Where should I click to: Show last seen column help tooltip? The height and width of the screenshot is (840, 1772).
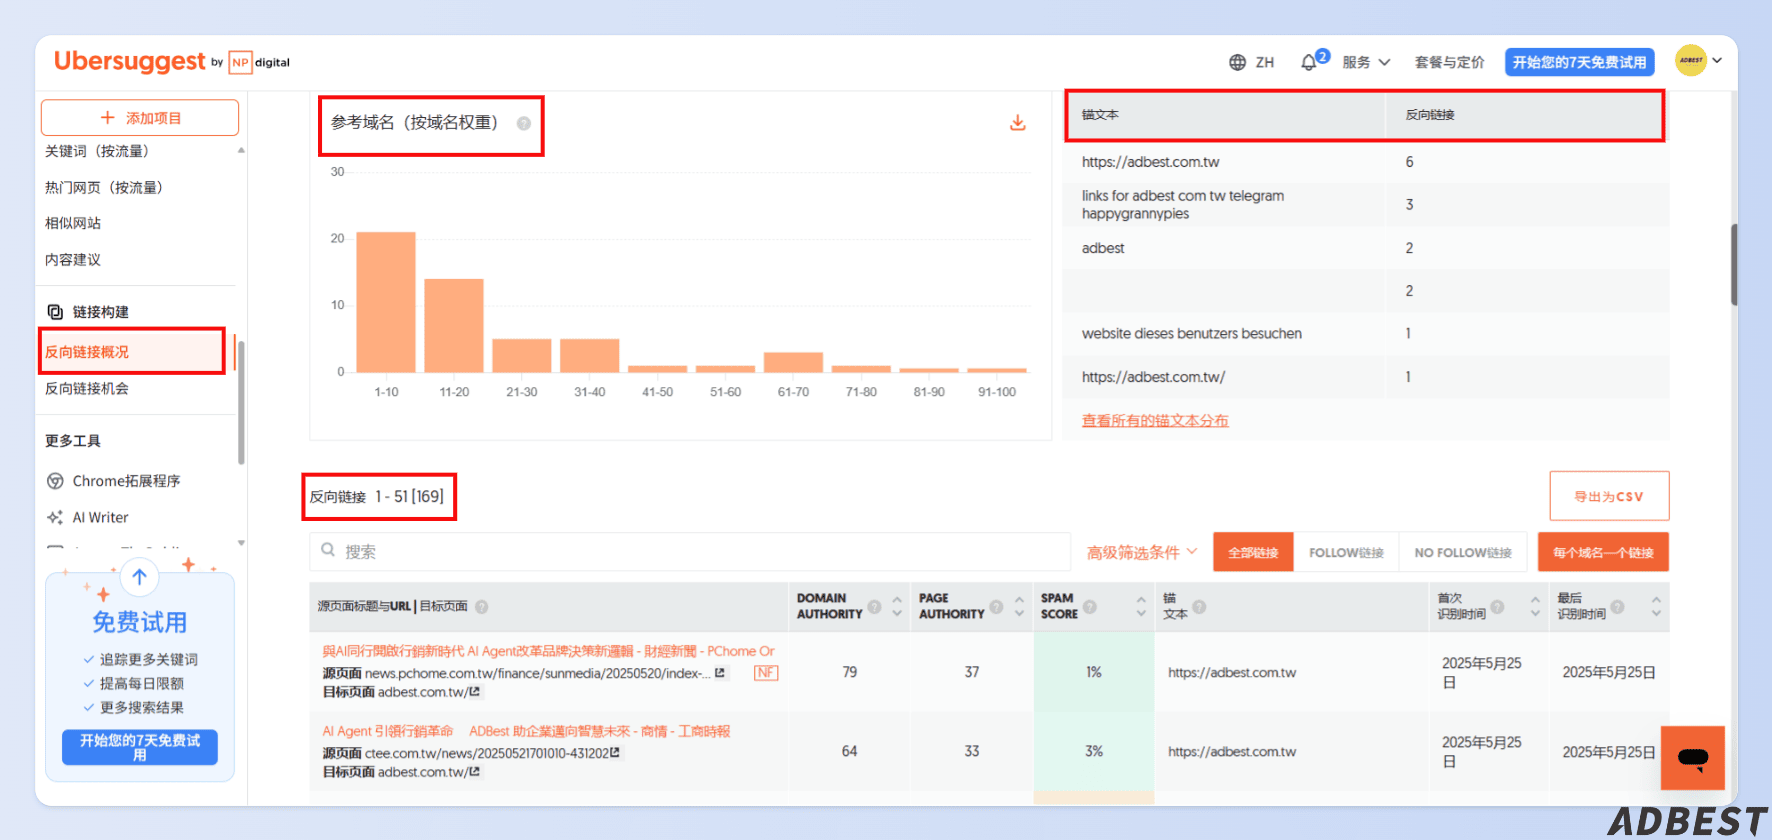(1617, 606)
